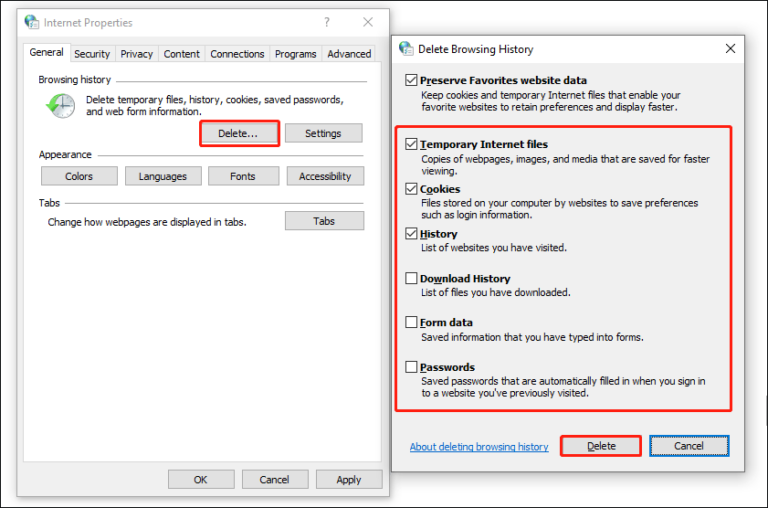Uncheck the History checkbox
This screenshot has width=768, height=508.
click(411, 234)
